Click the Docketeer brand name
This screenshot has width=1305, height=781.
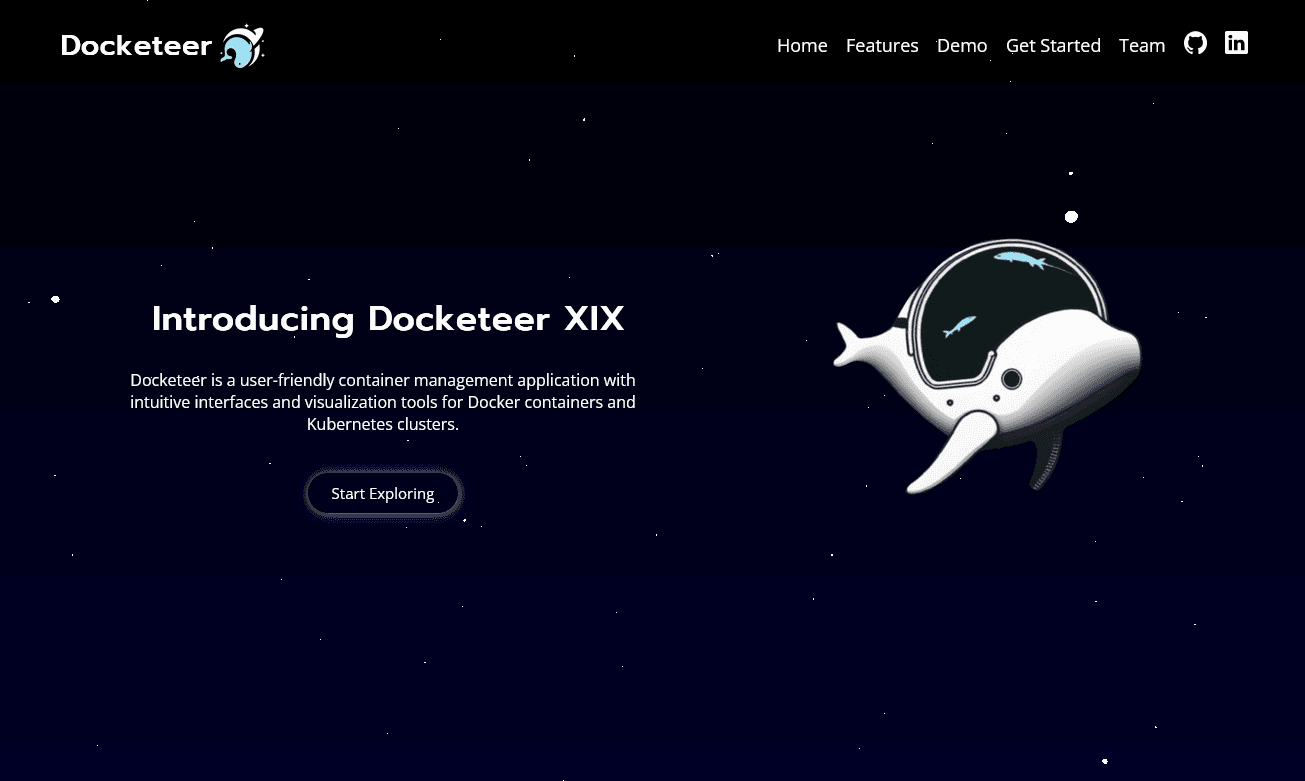pyautogui.click(x=136, y=46)
